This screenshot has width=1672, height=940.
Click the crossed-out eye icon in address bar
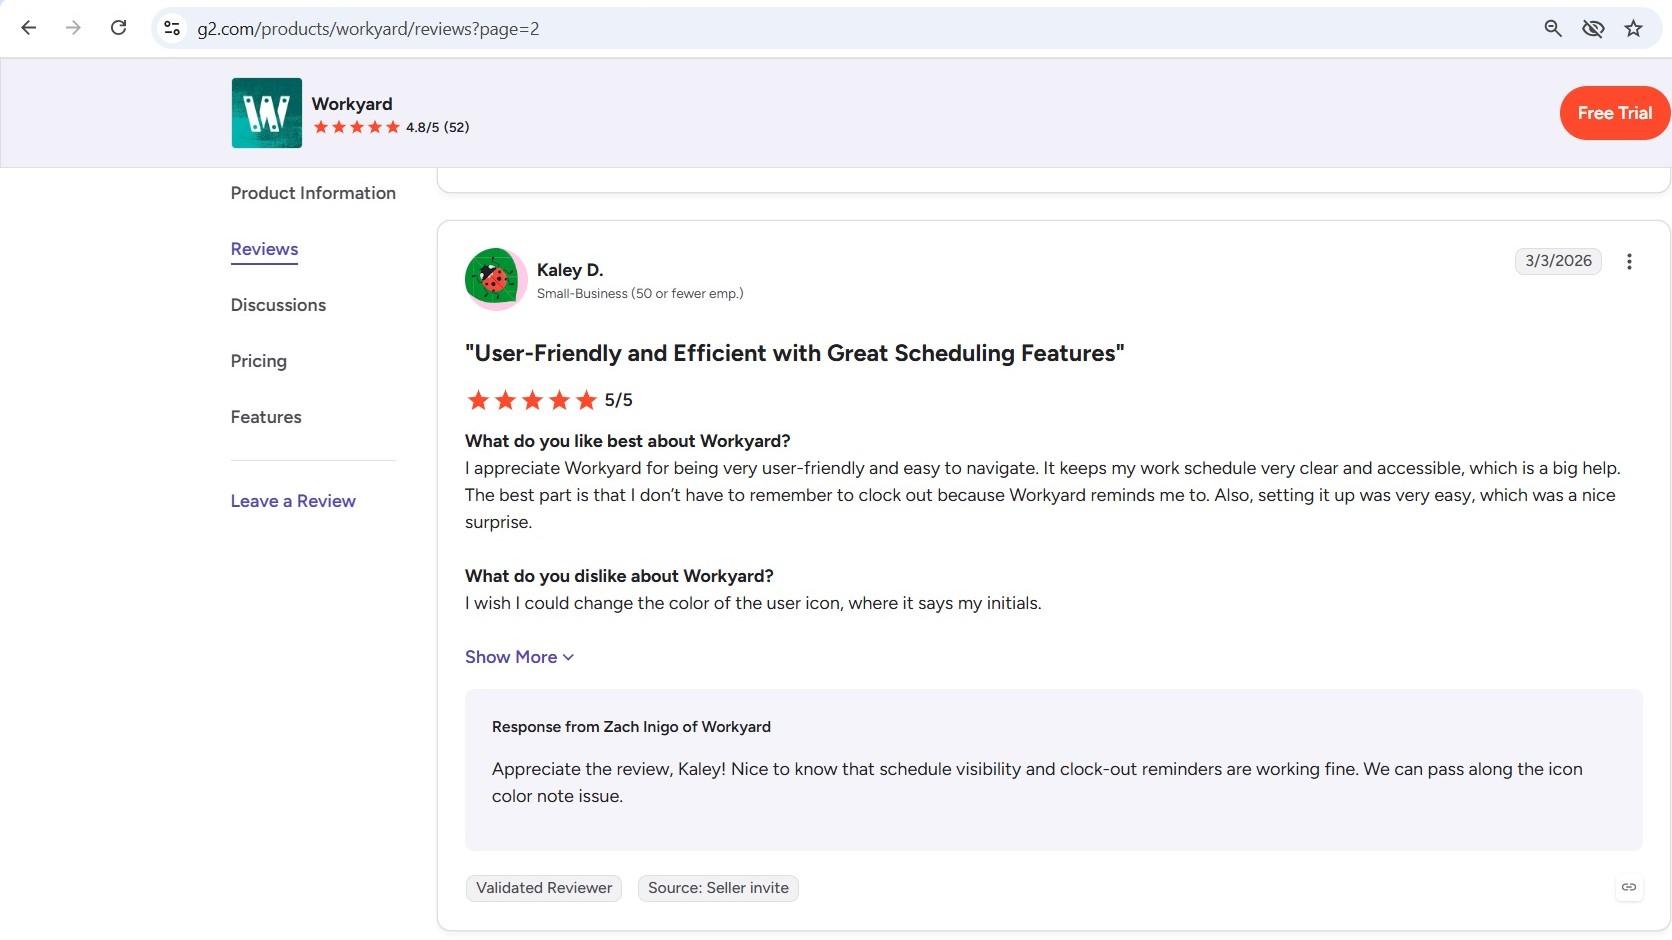(x=1593, y=28)
